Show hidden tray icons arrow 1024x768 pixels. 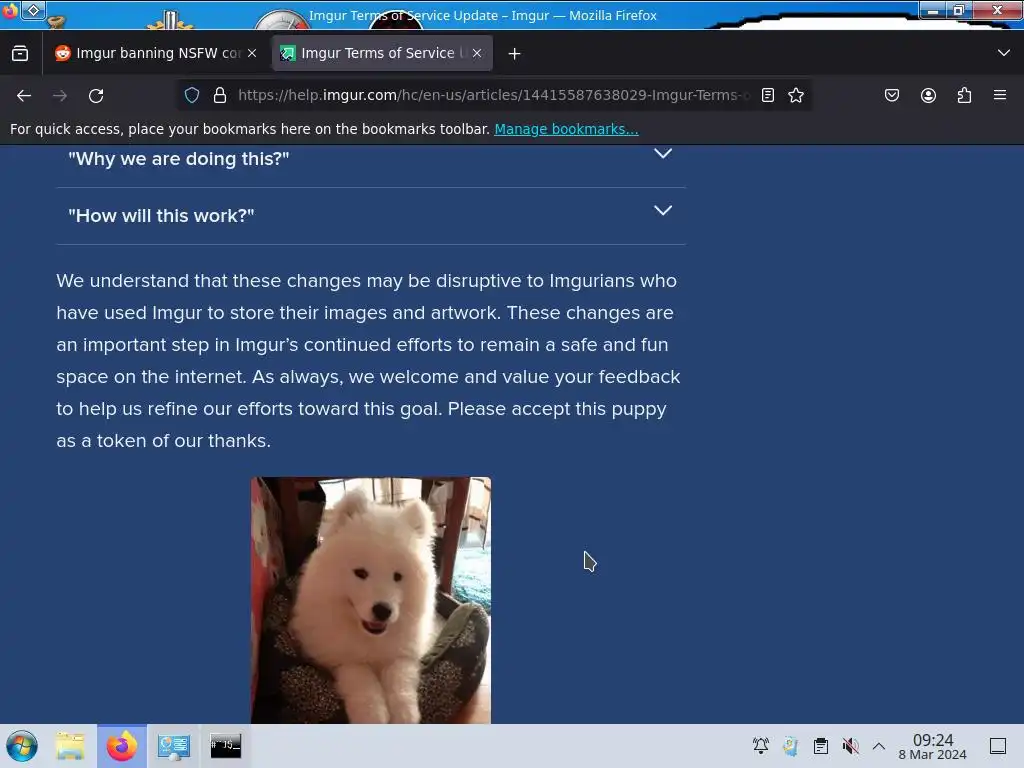(879, 746)
